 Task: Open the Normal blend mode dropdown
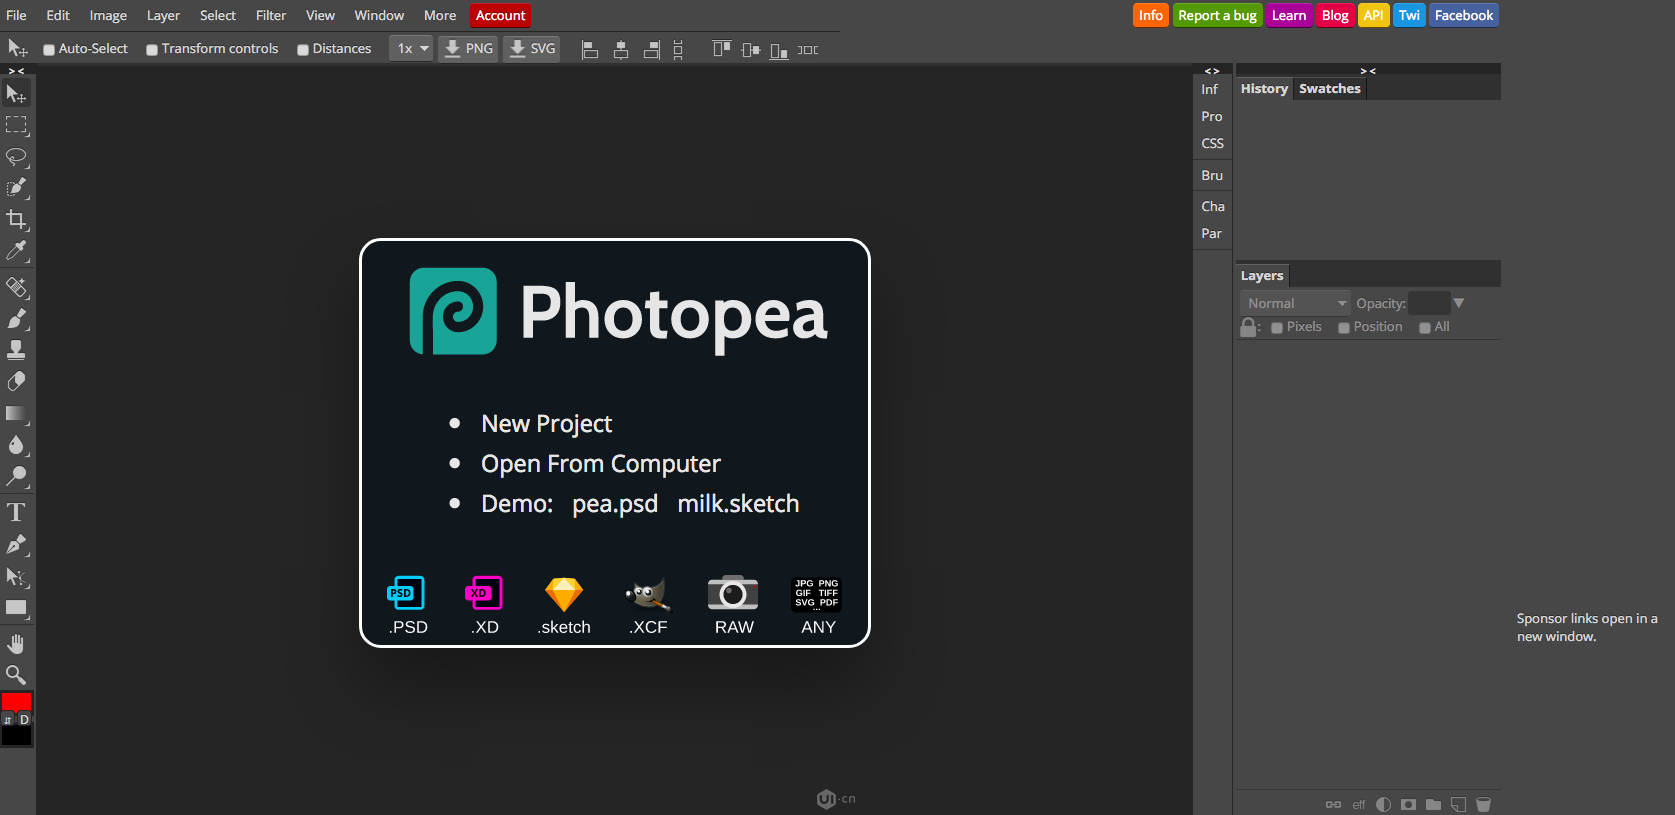[x=1295, y=303]
